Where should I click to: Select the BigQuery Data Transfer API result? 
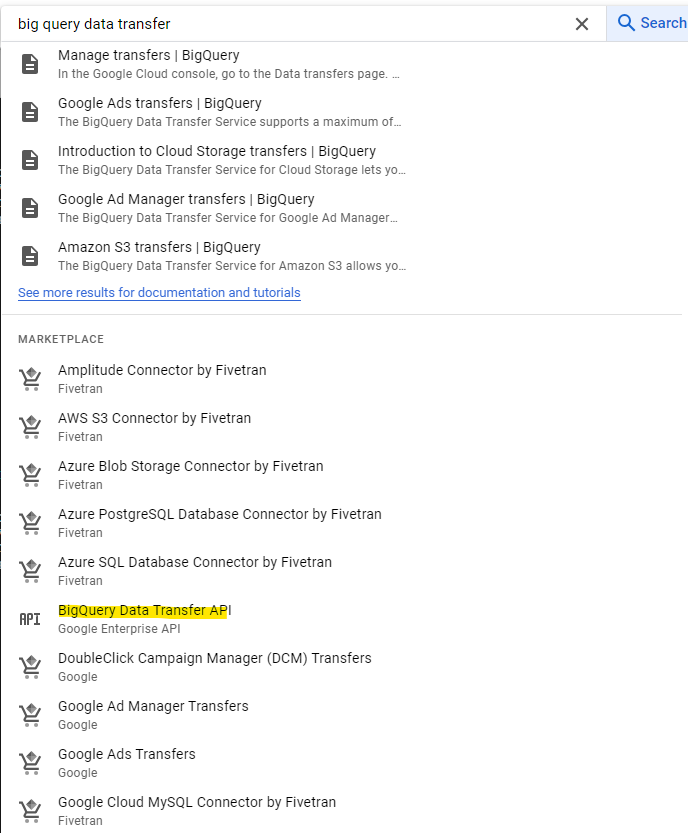point(145,610)
